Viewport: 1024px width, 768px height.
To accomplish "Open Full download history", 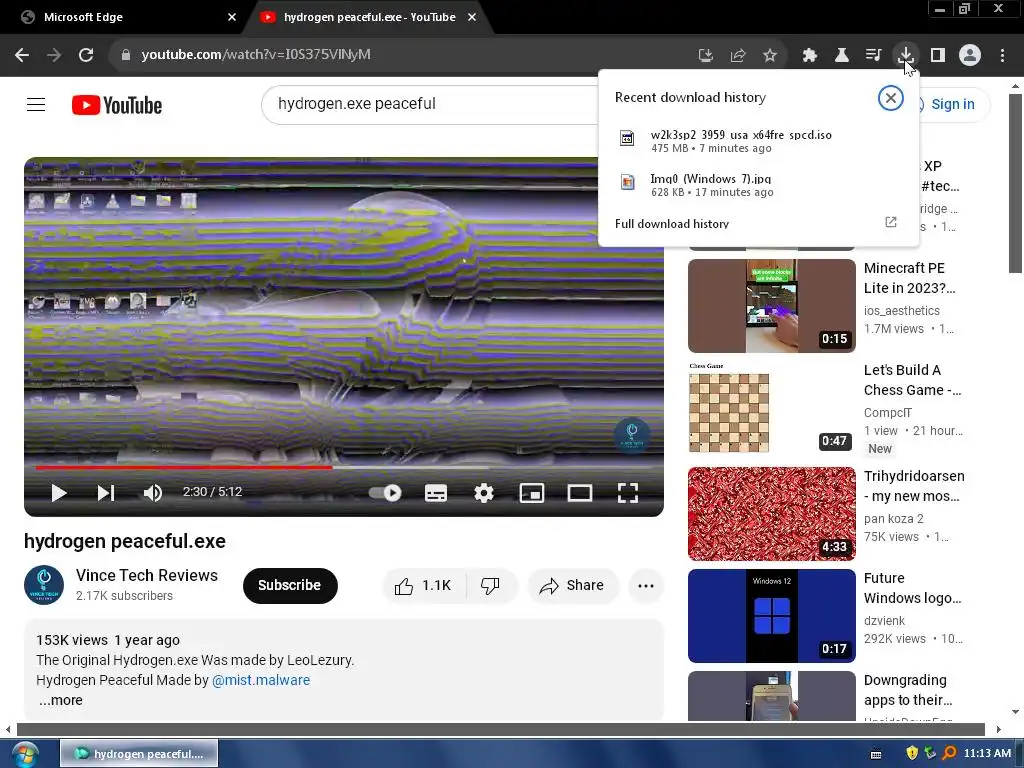I will pyautogui.click(x=672, y=224).
